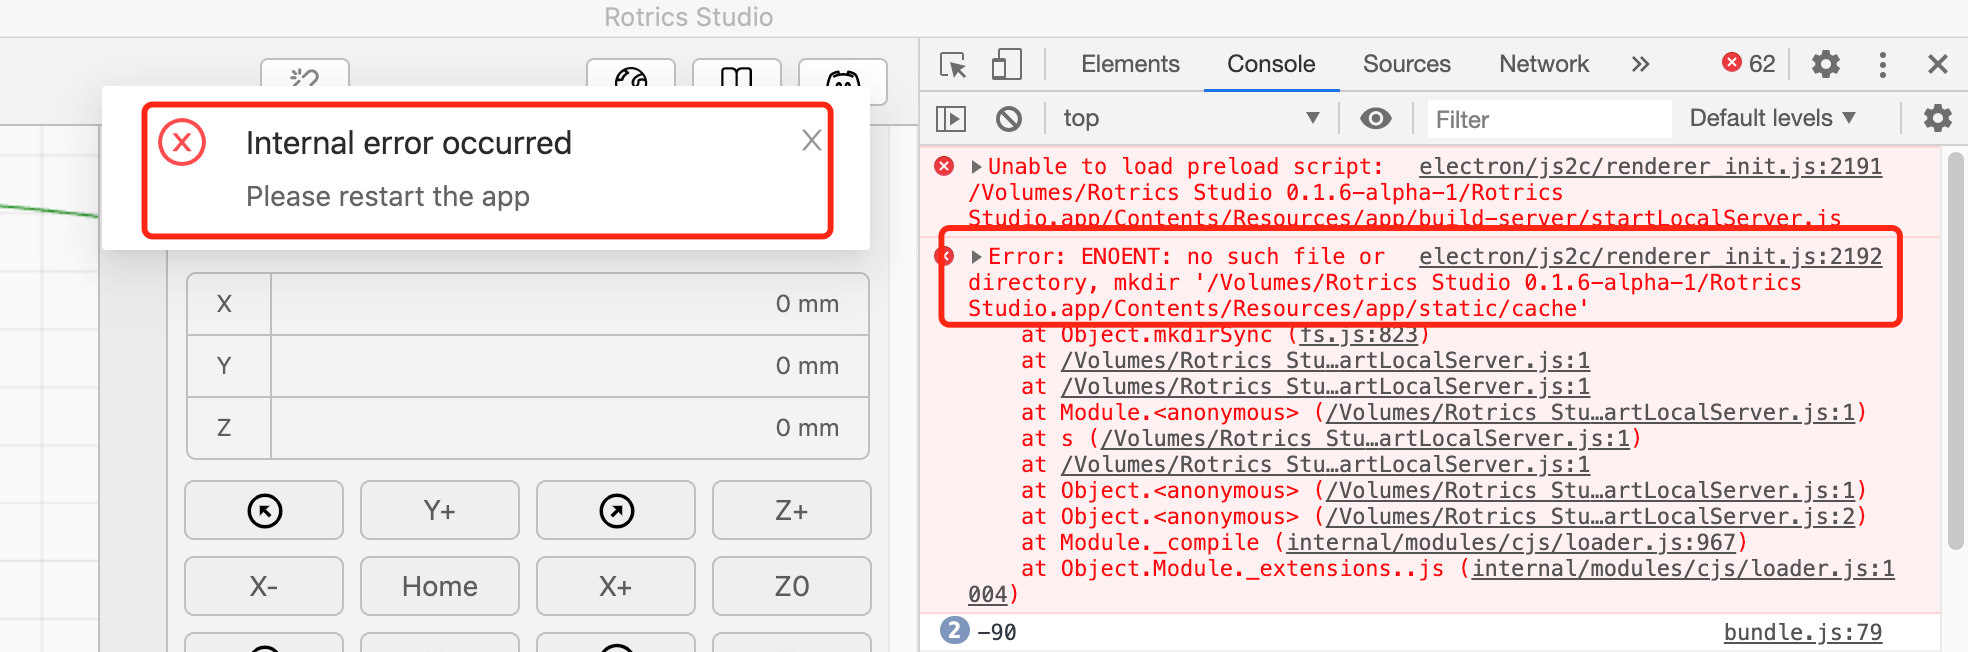Show the console sidebar
This screenshot has height=652, width=1968.
pos(951,119)
